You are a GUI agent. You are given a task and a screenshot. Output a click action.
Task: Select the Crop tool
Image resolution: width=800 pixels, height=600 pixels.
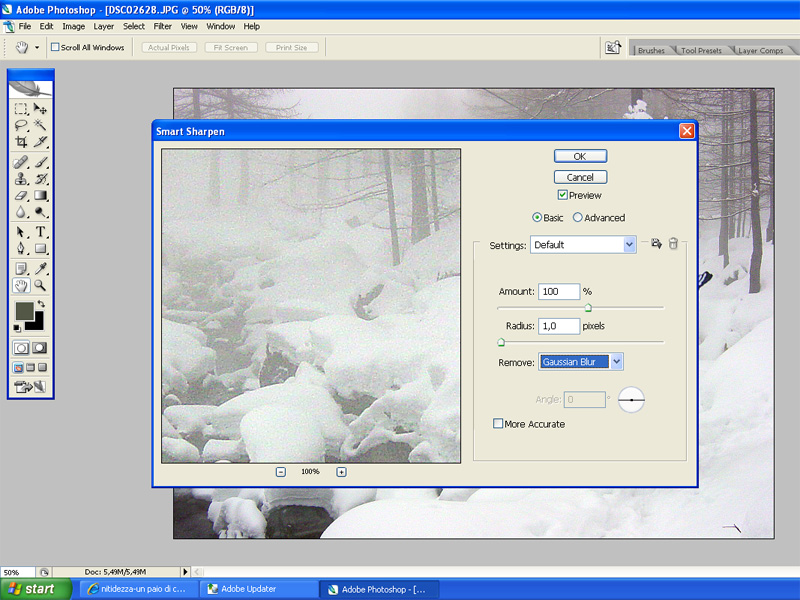(x=21, y=142)
